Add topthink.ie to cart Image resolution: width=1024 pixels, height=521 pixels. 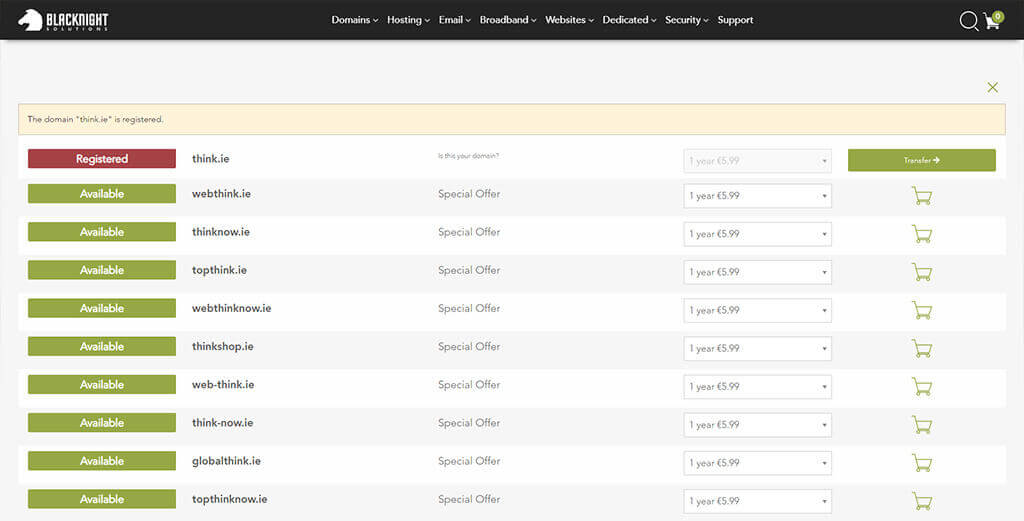click(x=921, y=272)
